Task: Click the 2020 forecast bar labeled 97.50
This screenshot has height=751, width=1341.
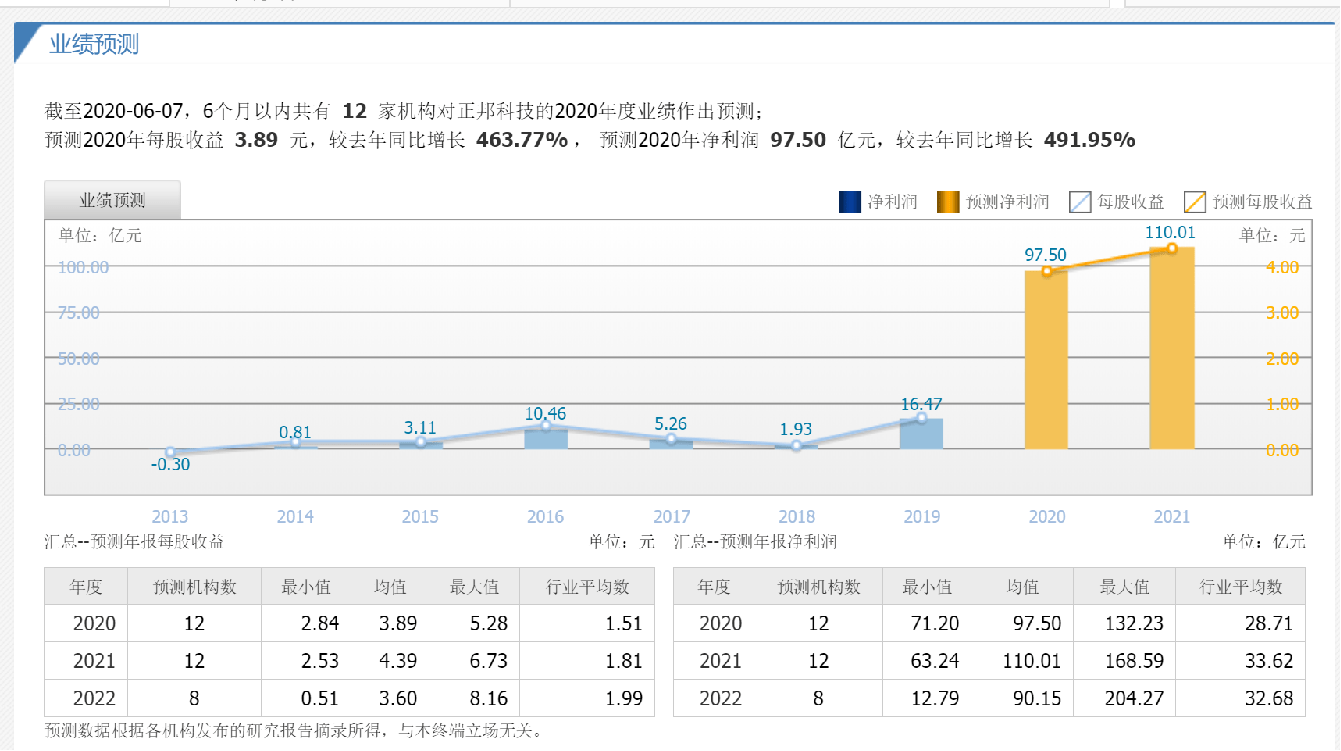Action: (x=1046, y=360)
